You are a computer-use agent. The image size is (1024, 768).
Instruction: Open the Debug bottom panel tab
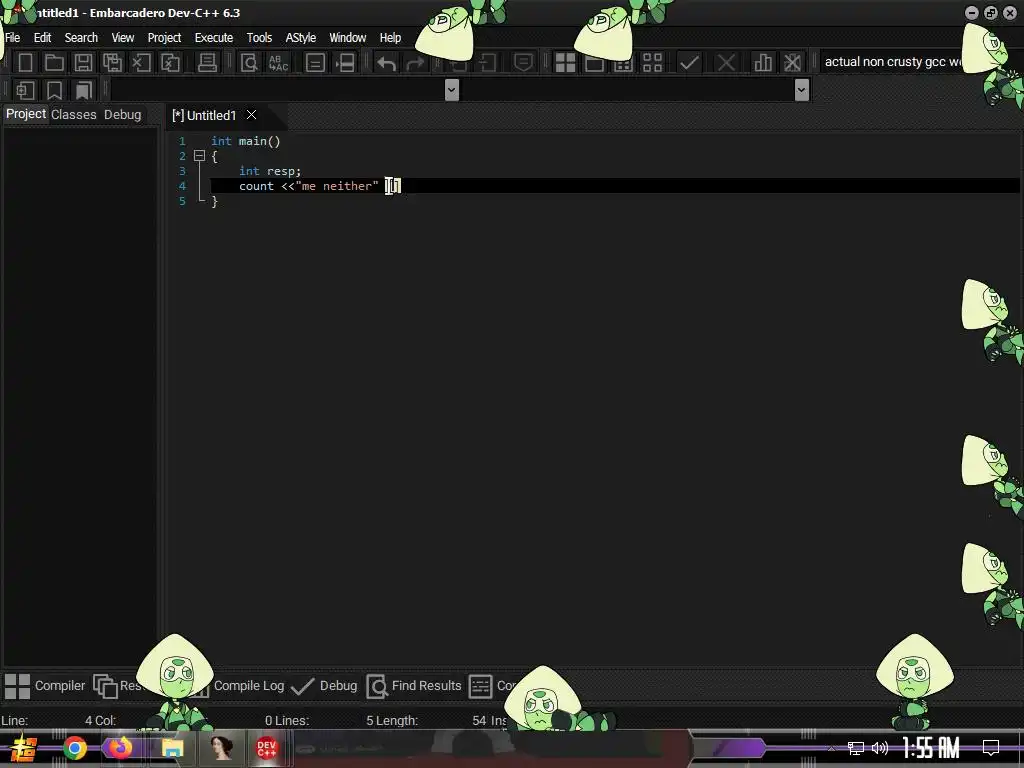(x=325, y=686)
